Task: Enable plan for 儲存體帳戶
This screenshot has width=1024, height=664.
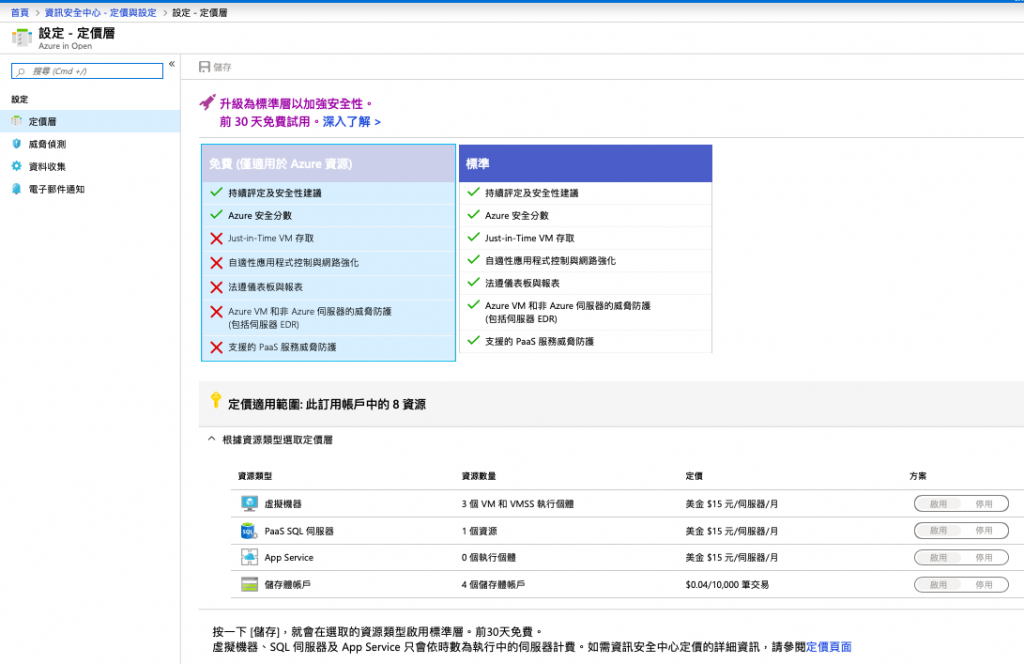Action: click(938, 585)
